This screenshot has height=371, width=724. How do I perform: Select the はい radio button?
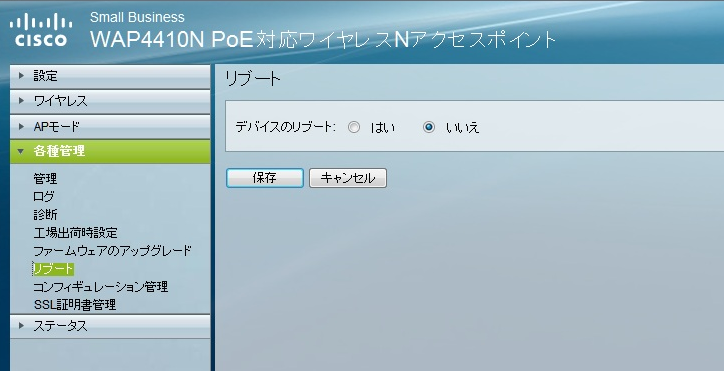coord(354,127)
